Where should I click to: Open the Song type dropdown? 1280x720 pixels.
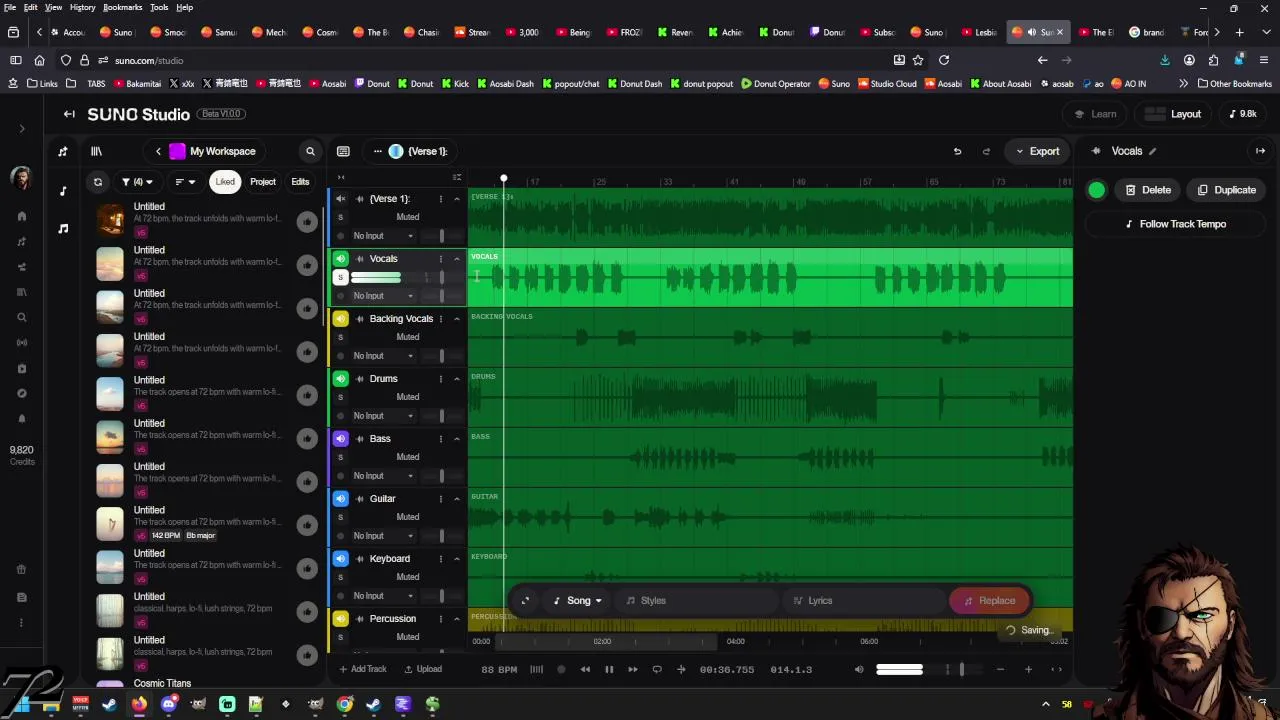pyautogui.click(x=578, y=601)
